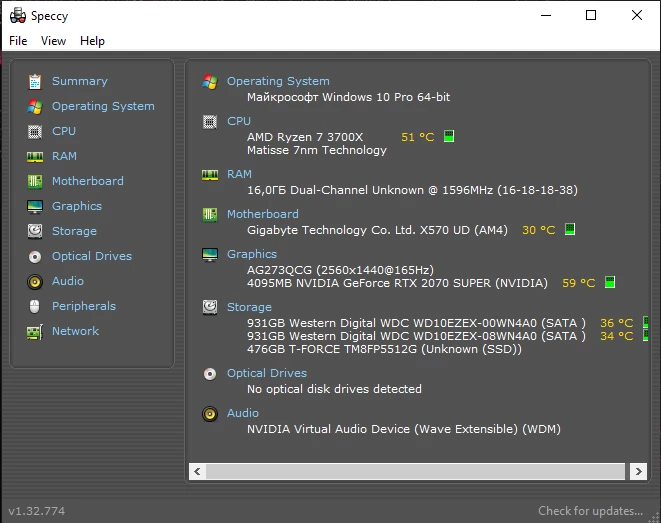Click the 30 °C motherboard temperature value
661x523 pixels.
pyautogui.click(x=538, y=230)
